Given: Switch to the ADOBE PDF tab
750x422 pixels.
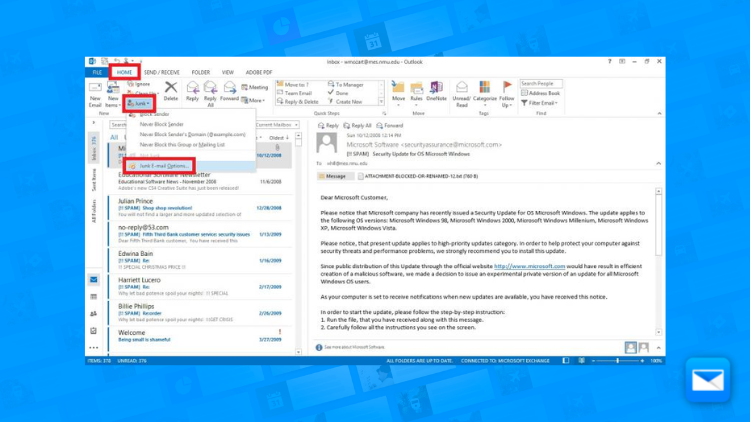Looking at the screenshot, I should [x=259, y=72].
